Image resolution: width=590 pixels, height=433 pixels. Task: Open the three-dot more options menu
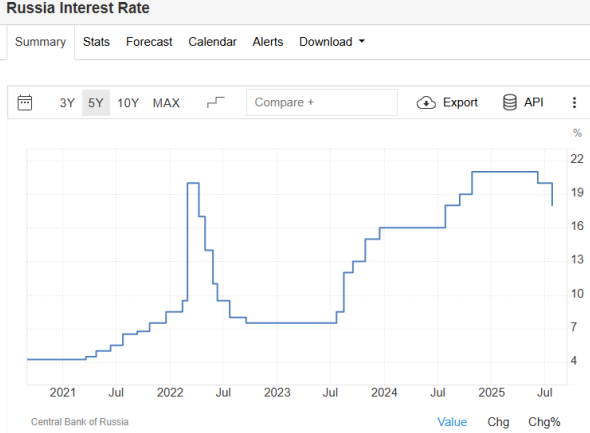pyautogui.click(x=574, y=103)
